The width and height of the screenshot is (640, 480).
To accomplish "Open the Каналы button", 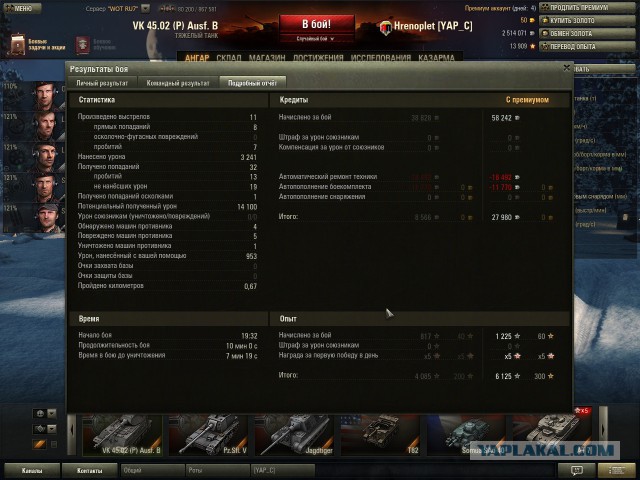I will coord(32,471).
